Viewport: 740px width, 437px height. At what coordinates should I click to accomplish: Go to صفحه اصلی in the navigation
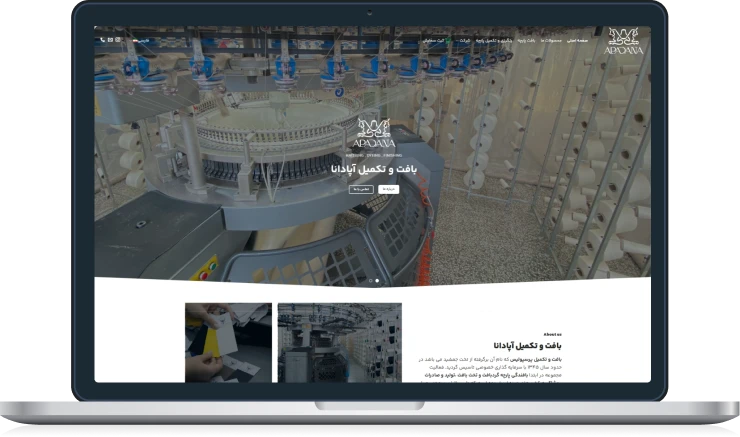(x=580, y=40)
